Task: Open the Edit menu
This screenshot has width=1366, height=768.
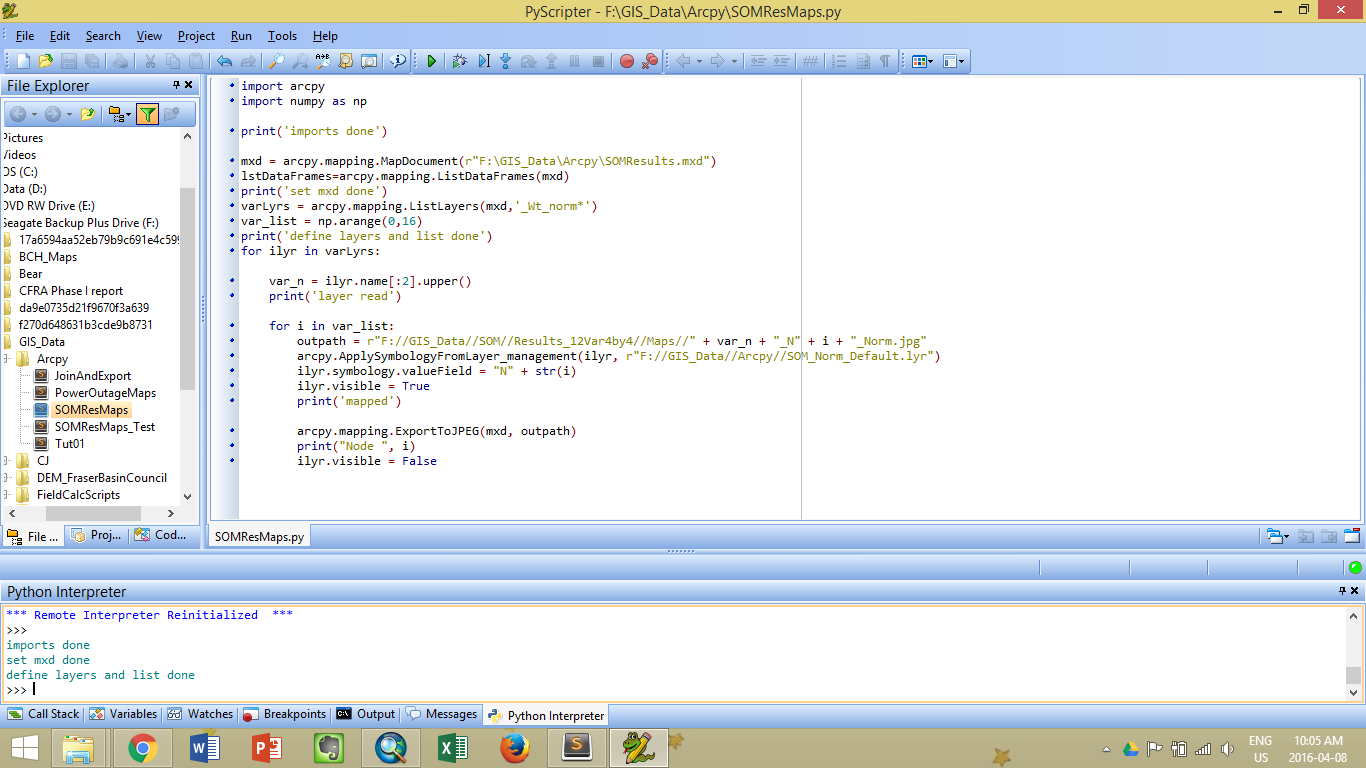Action: [60, 35]
